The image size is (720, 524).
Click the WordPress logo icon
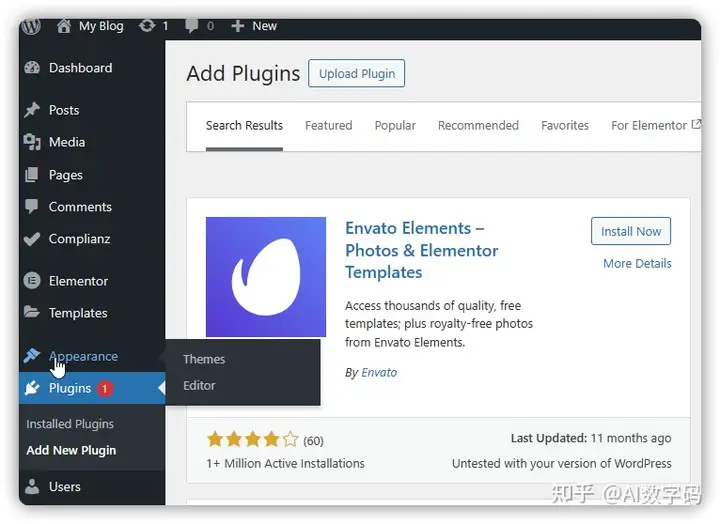pos(31,26)
